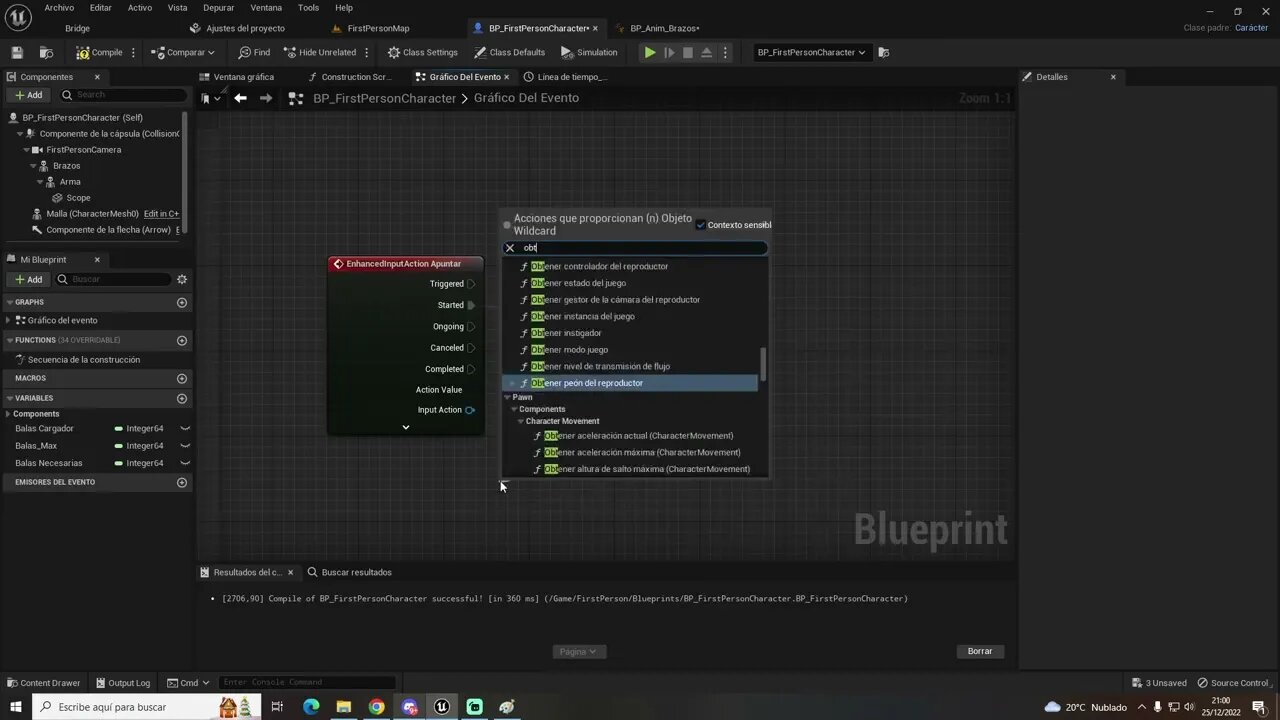Viewport: 1280px width, 720px height.
Task: Toggle Simulation mode
Action: 589,52
